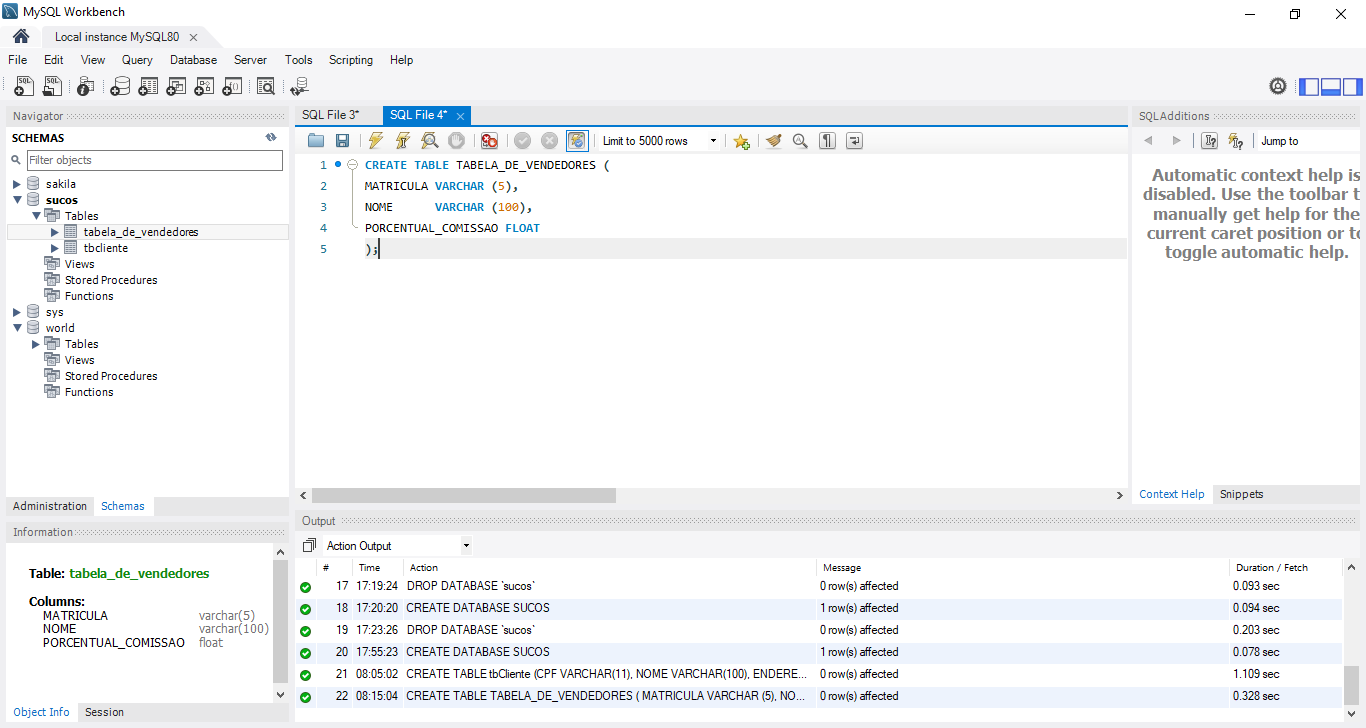Expand Tables folder under world
1366x728 pixels.
coord(36,344)
